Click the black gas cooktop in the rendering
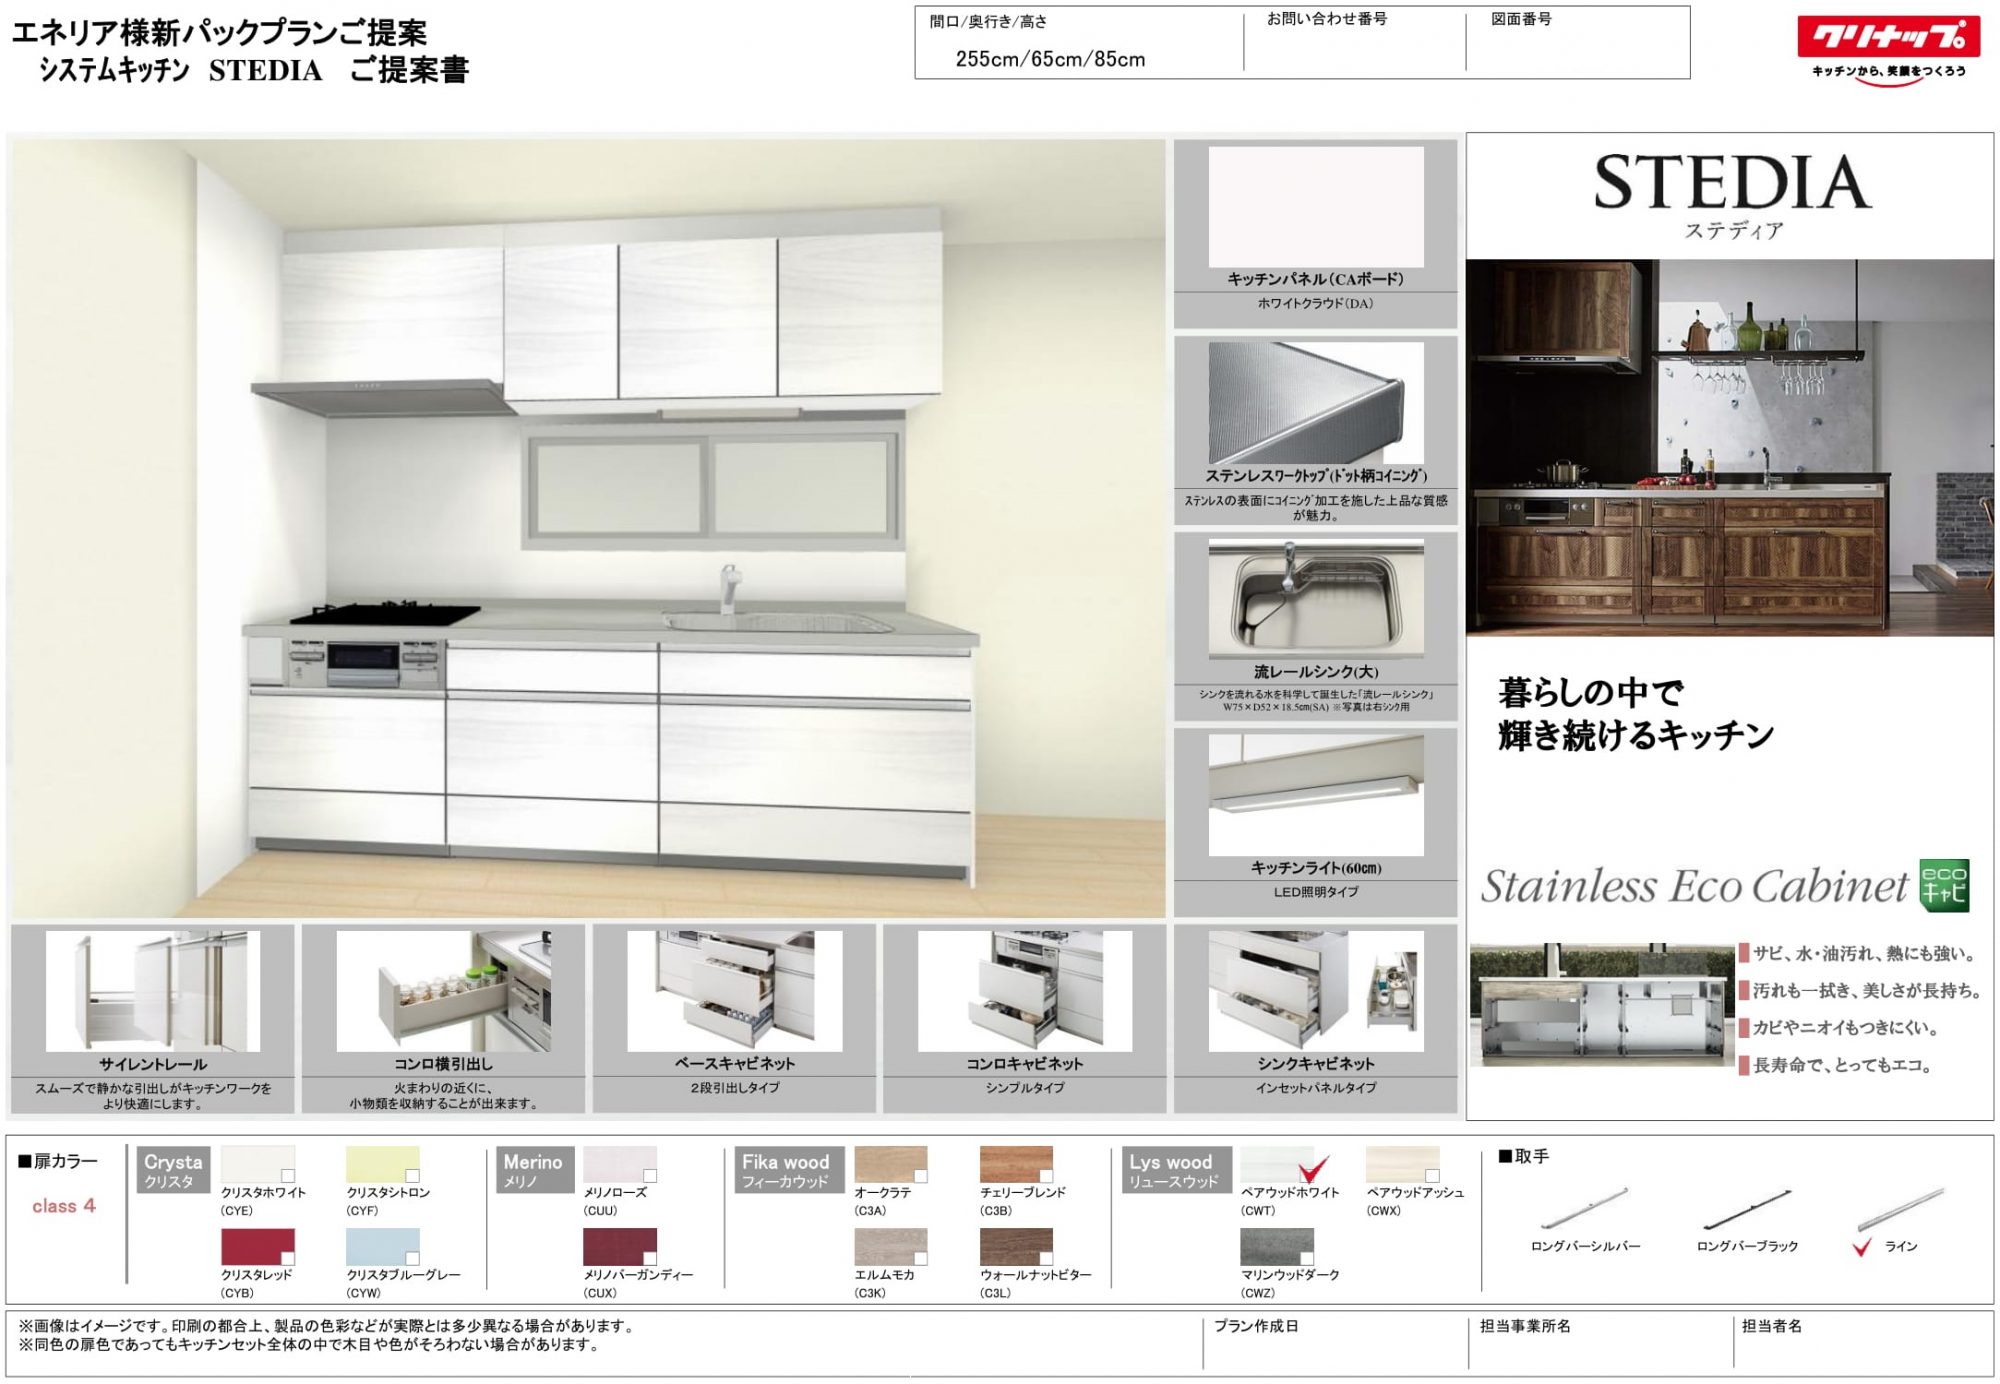The image size is (2000, 1384). pyautogui.click(x=385, y=613)
